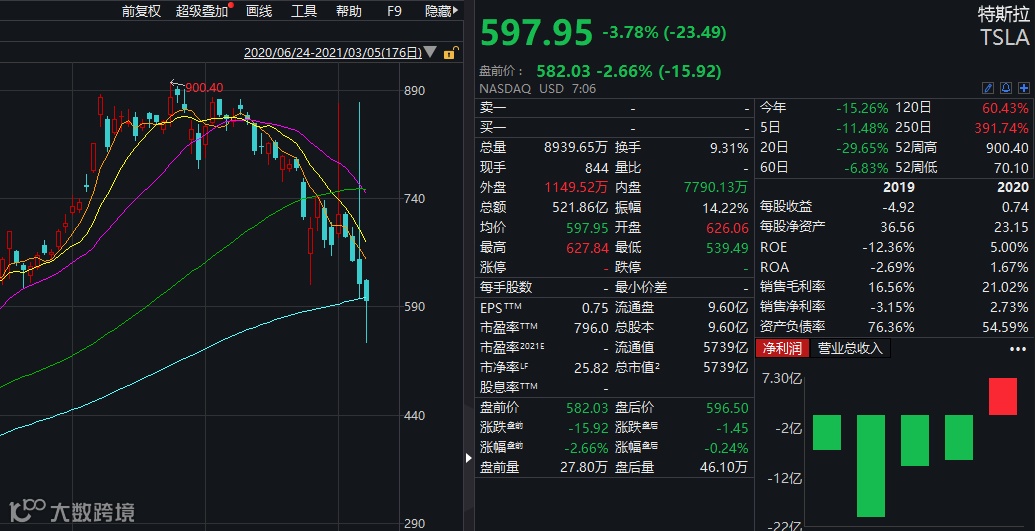Click the 卖一 ask row label
The image size is (1035, 531).
point(493,108)
